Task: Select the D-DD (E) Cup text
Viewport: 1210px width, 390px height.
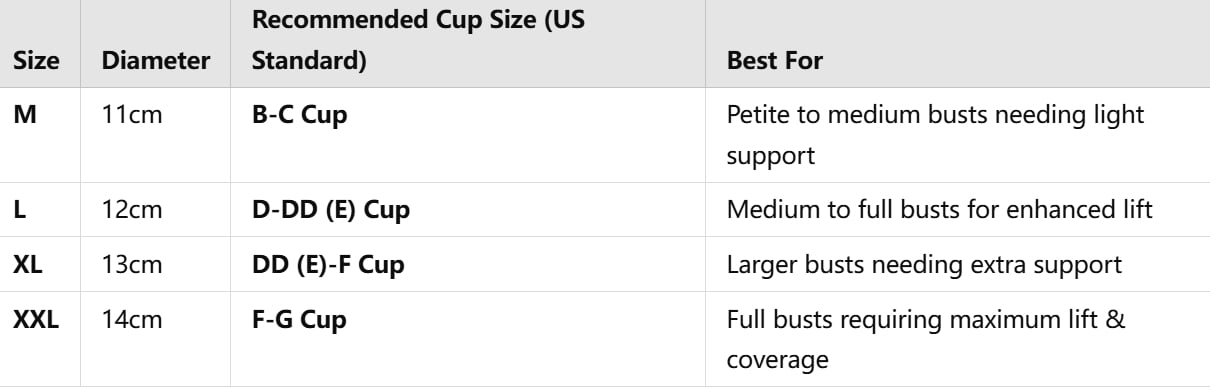Action: (331, 211)
